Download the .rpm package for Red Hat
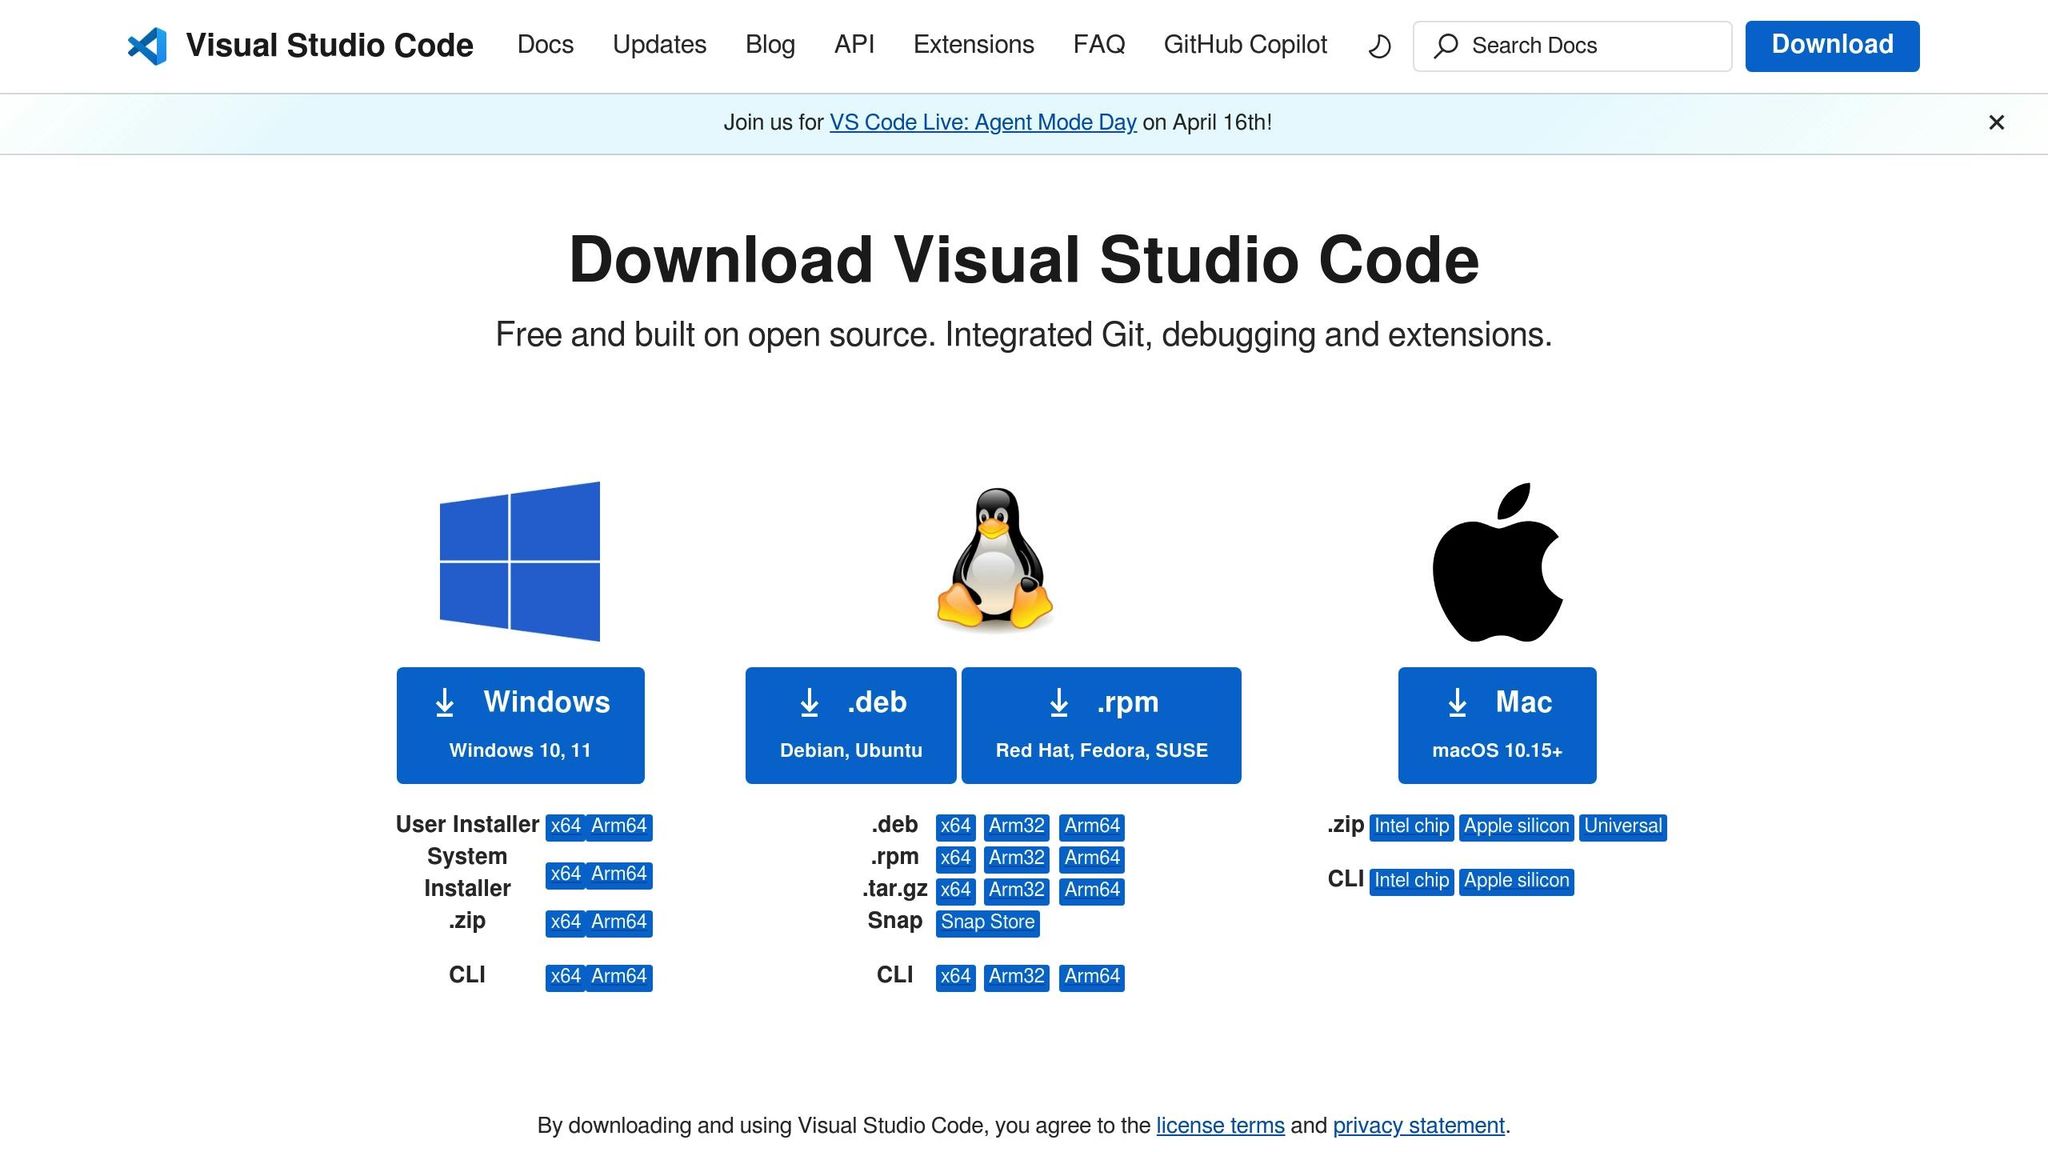This screenshot has height=1152, width=2048. 1101,725
